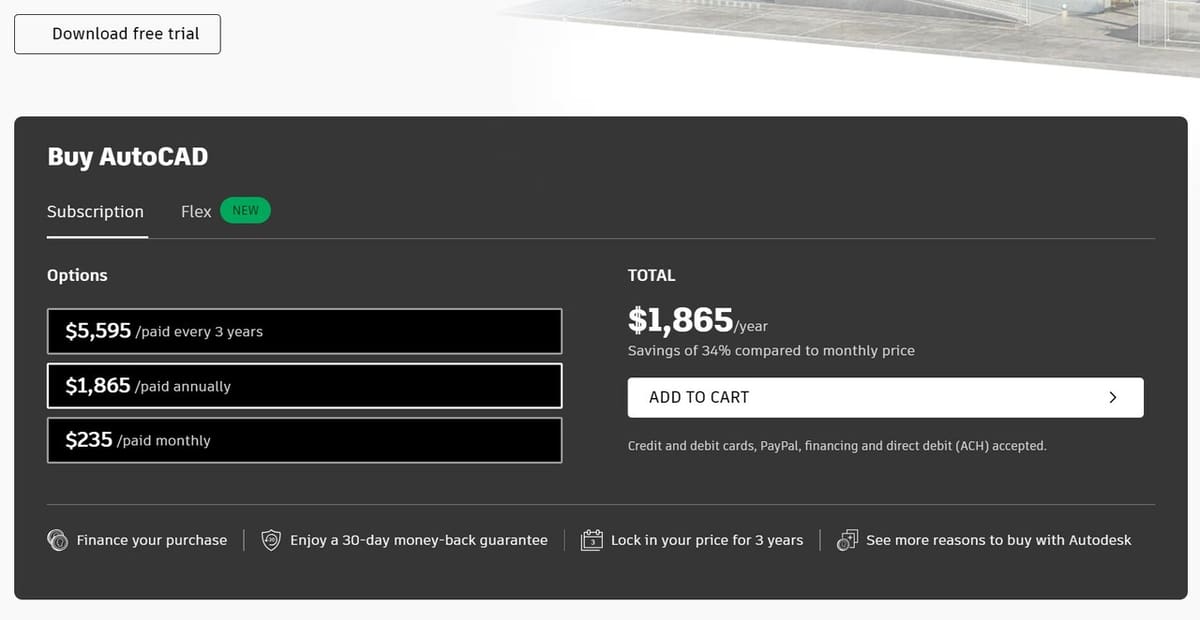Click the ADD TO CART button
The image size is (1200, 620).
[x=885, y=397]
